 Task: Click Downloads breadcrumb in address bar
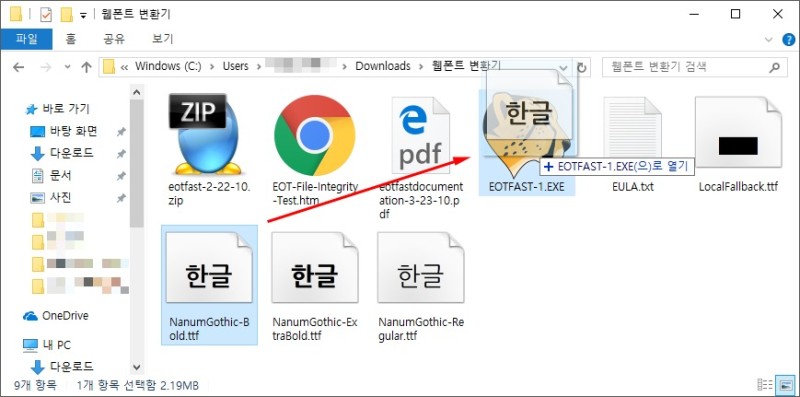[x=383, y=66]
